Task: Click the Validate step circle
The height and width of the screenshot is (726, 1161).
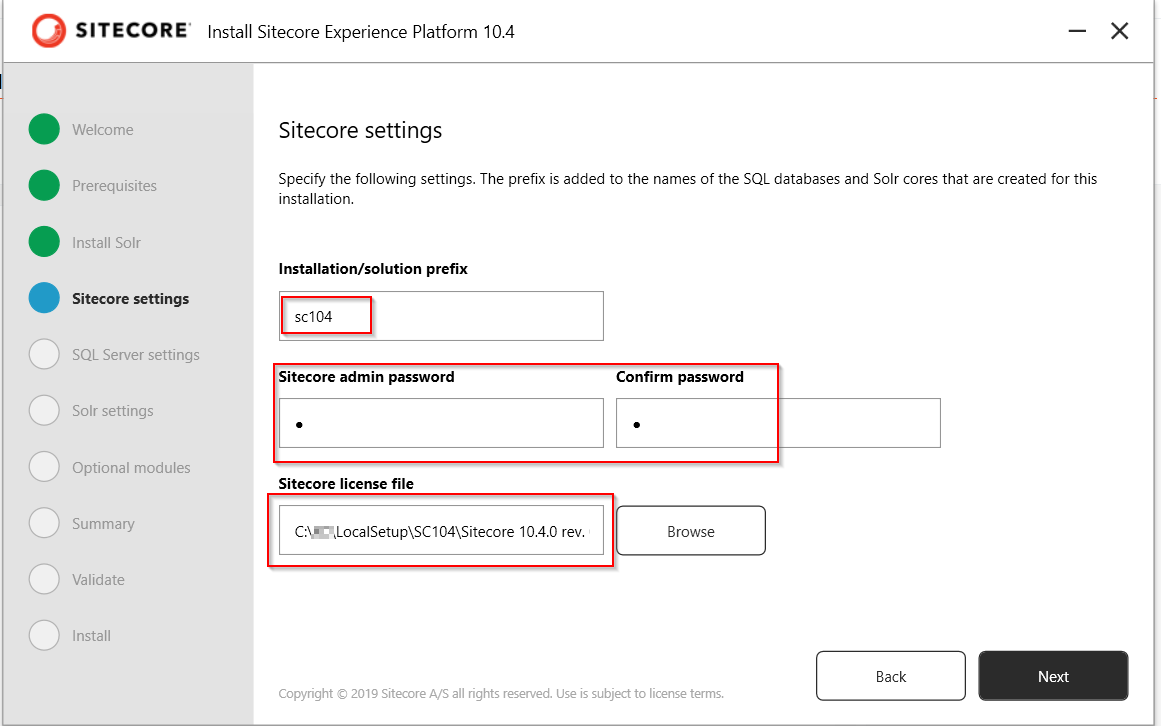Action: 44,579
